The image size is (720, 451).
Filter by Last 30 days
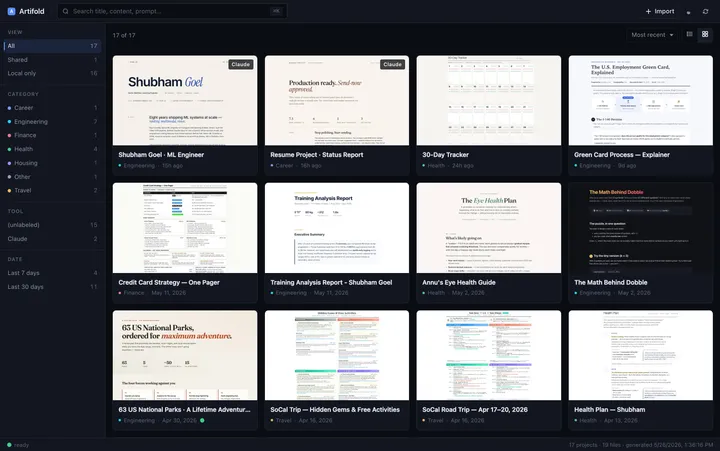[52, 287]
